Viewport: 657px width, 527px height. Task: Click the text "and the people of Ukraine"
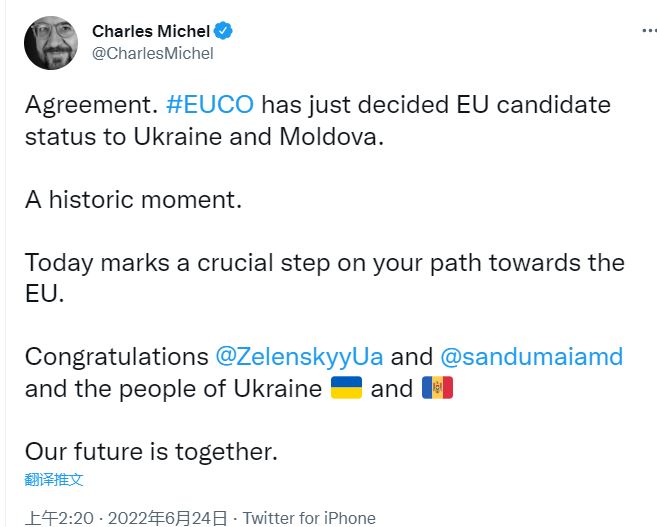tap(172, 388)
